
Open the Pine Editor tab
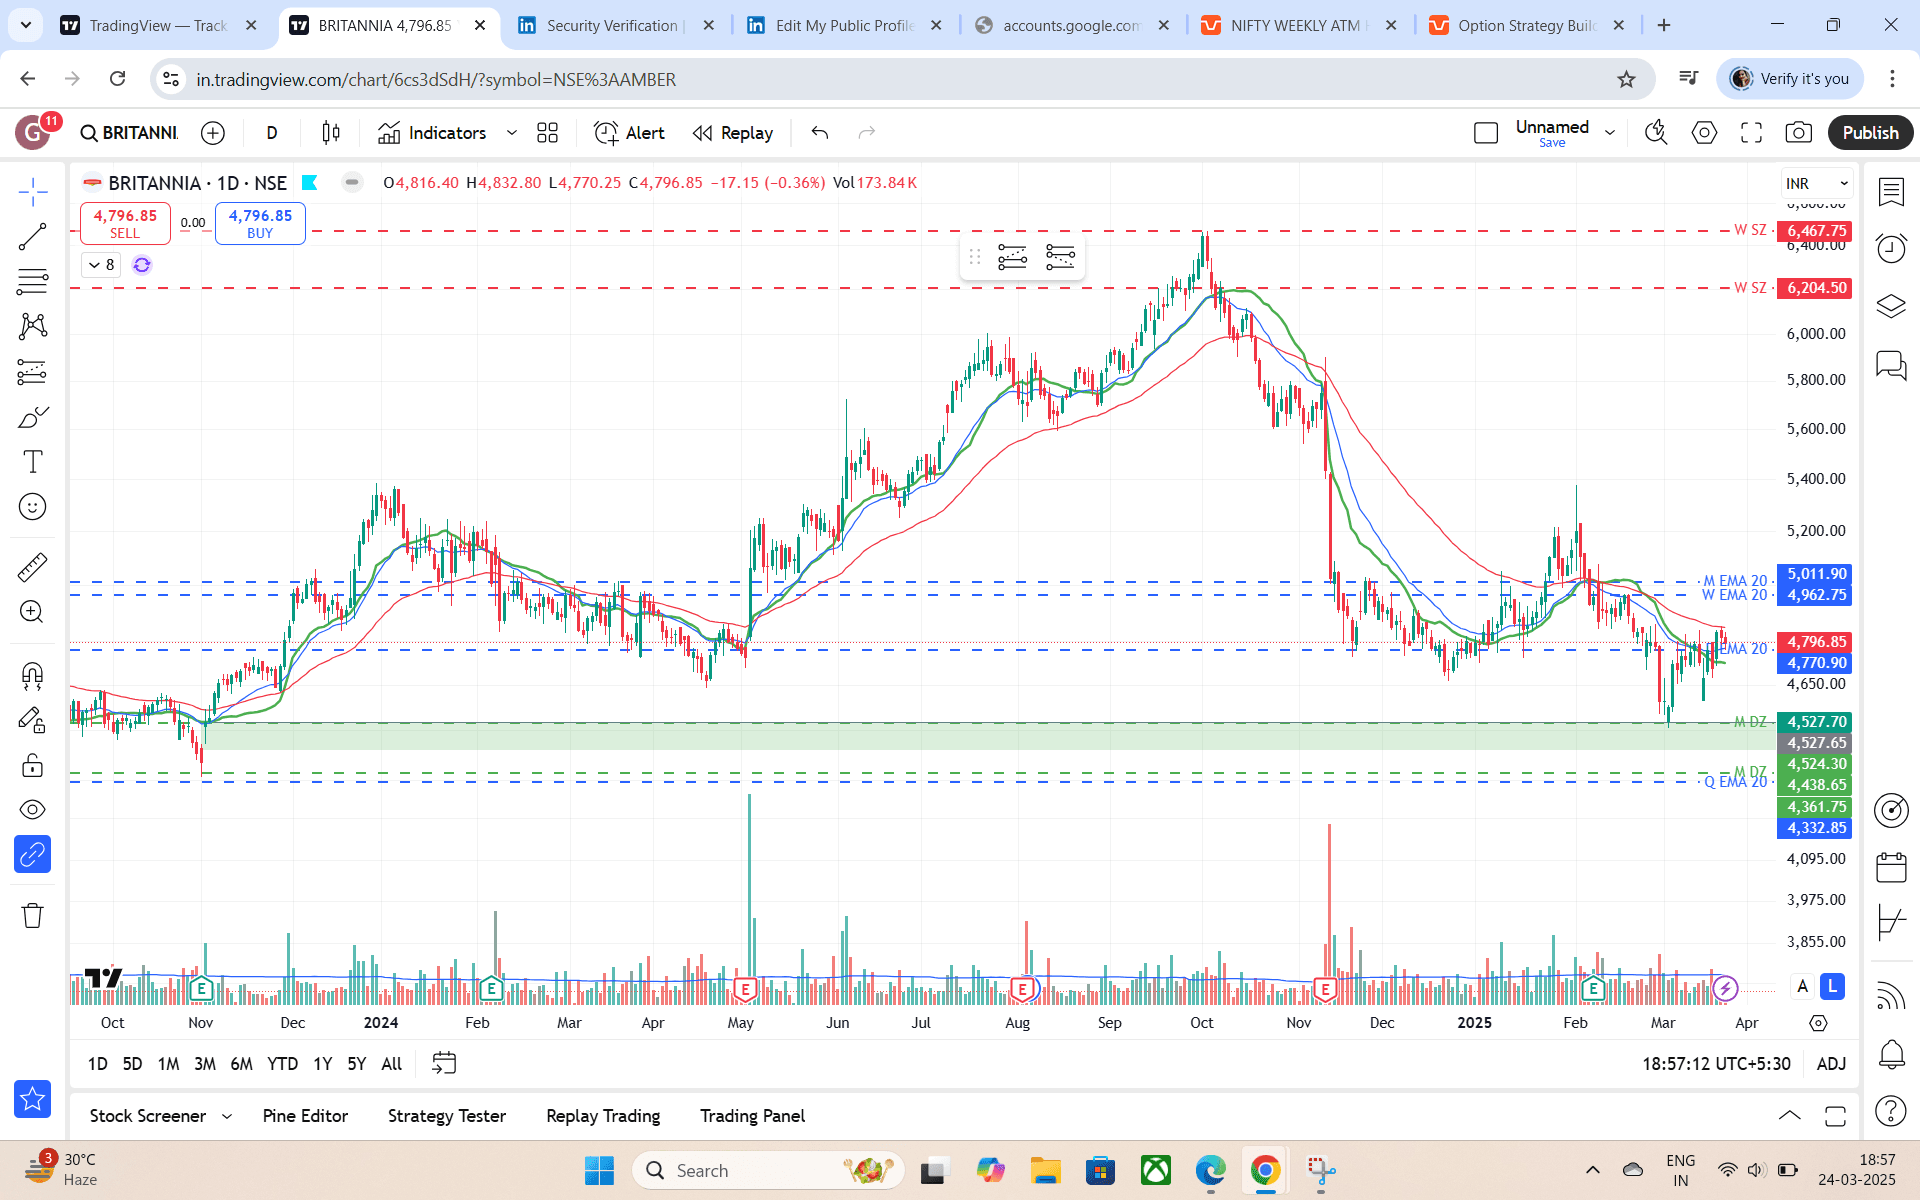point(305,1116)
